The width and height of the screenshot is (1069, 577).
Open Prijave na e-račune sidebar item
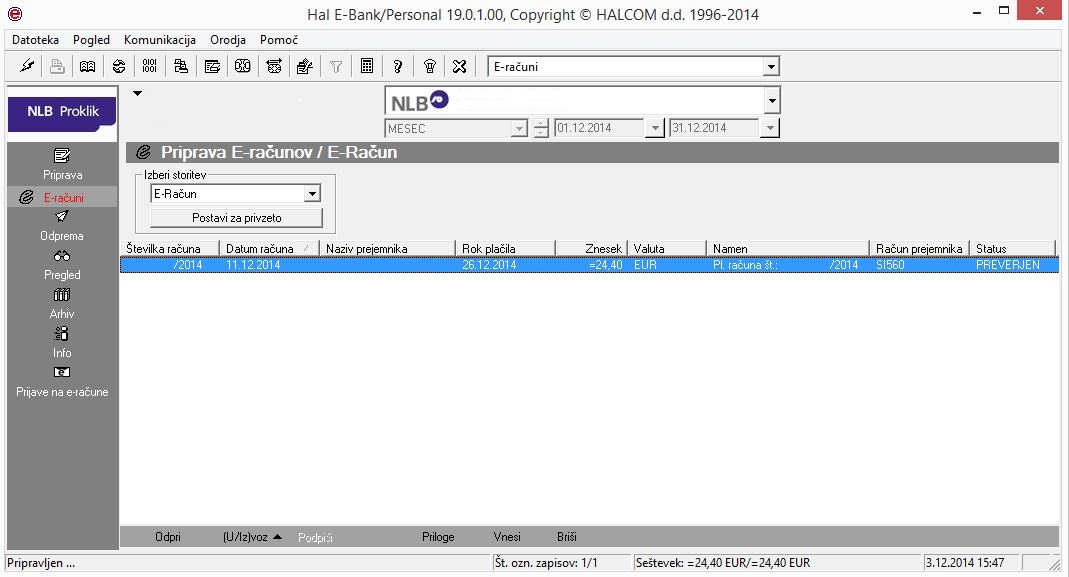click(x=62, y=382)
